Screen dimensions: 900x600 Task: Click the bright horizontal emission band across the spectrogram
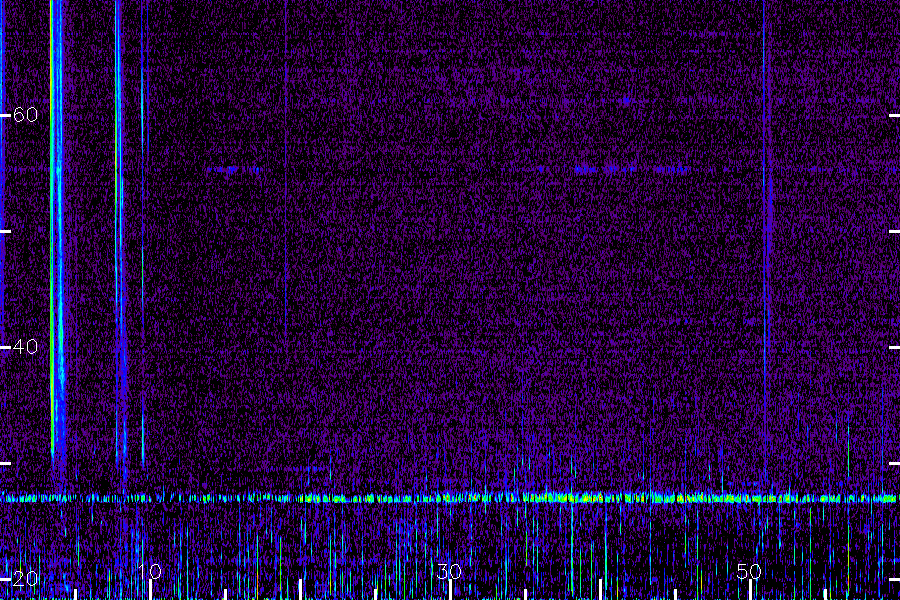pyautogui.click(x=450, y=498)
